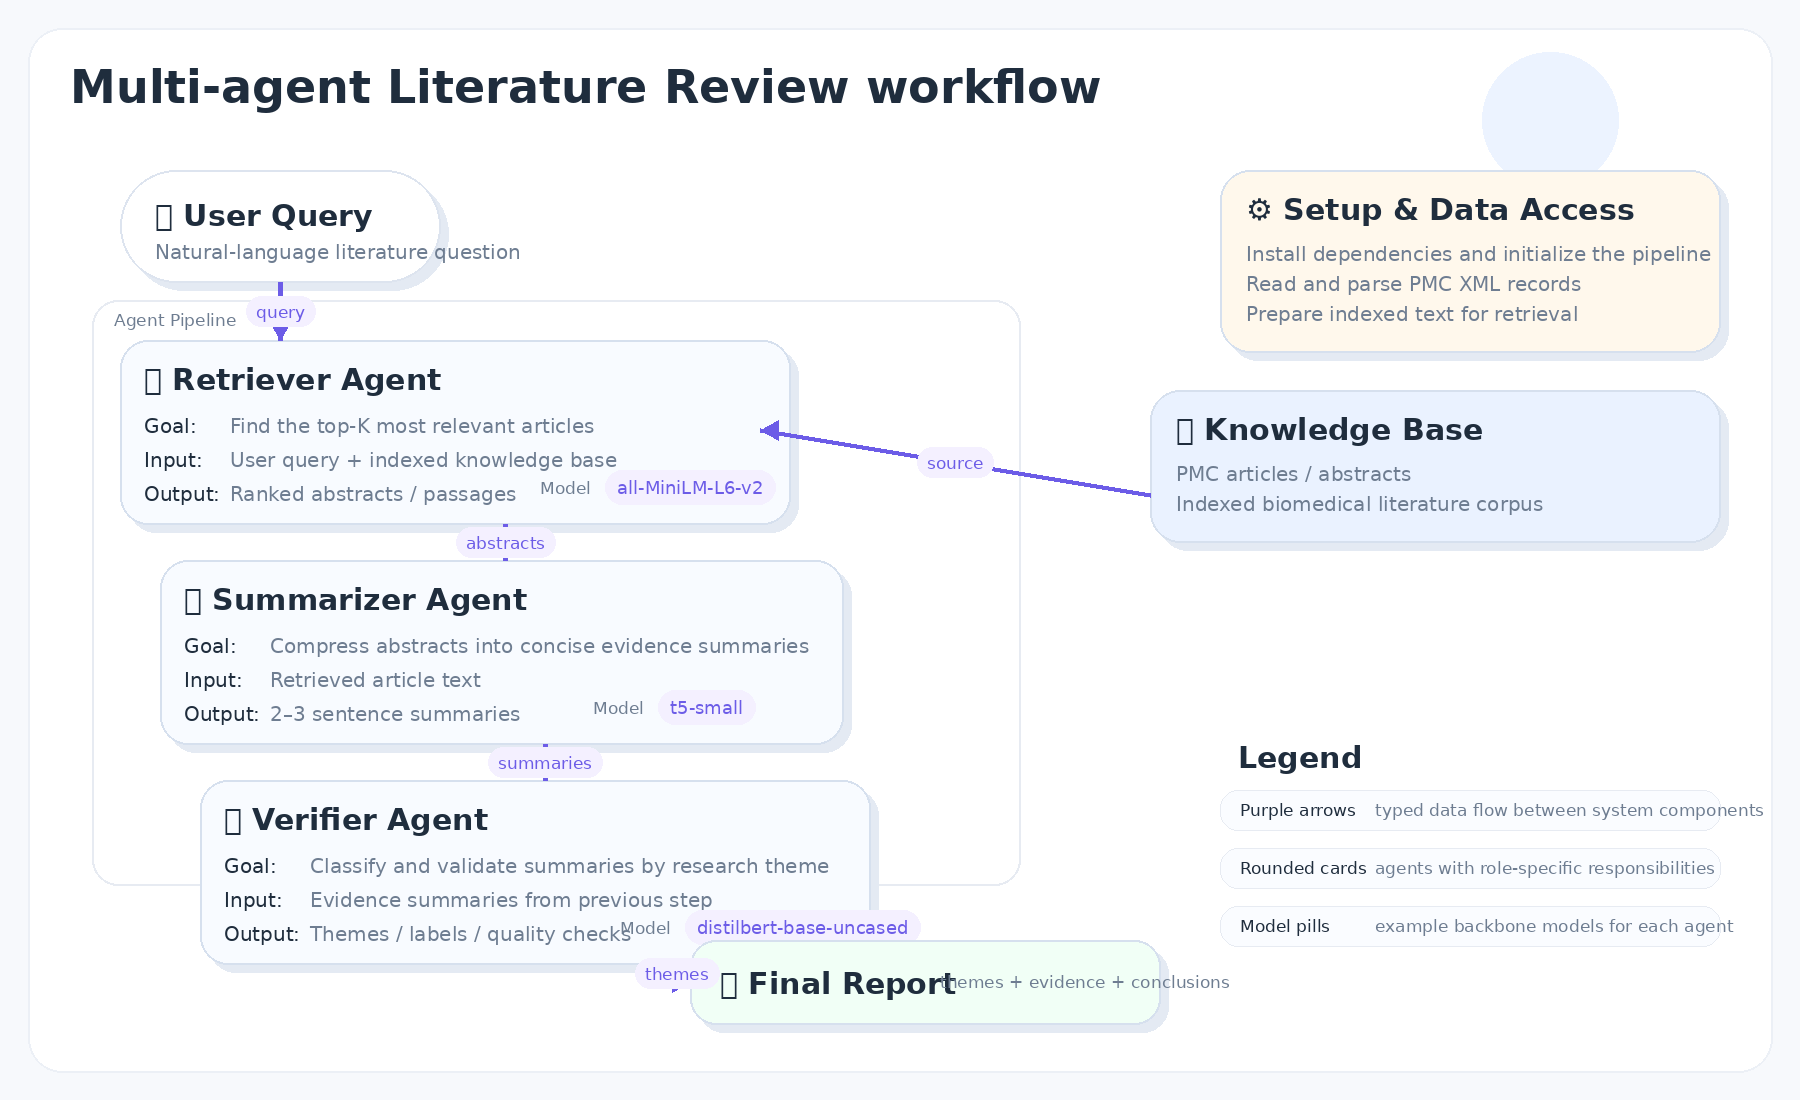The width and height of the screenshot is (1800, 1100).
Task: Select the t5-small model pill
Action: click(706, 708)
